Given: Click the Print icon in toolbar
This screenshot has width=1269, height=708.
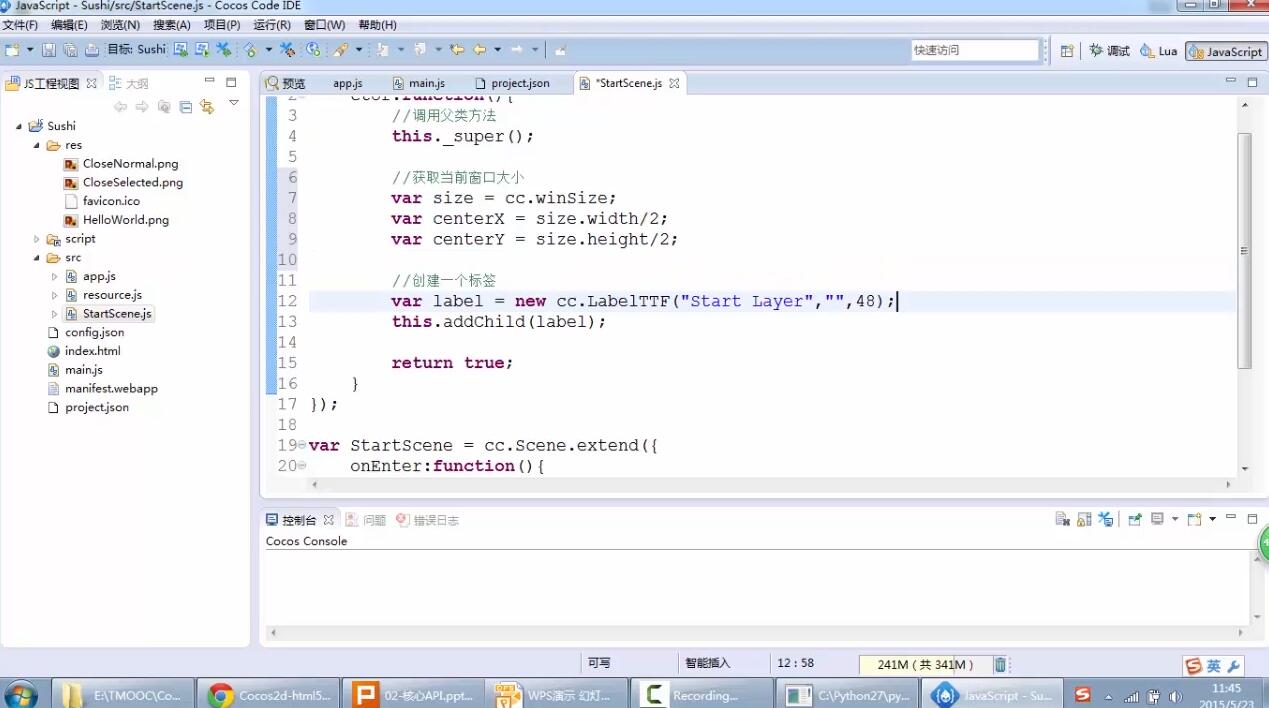Looking at the screenshot, I should 92,50.
